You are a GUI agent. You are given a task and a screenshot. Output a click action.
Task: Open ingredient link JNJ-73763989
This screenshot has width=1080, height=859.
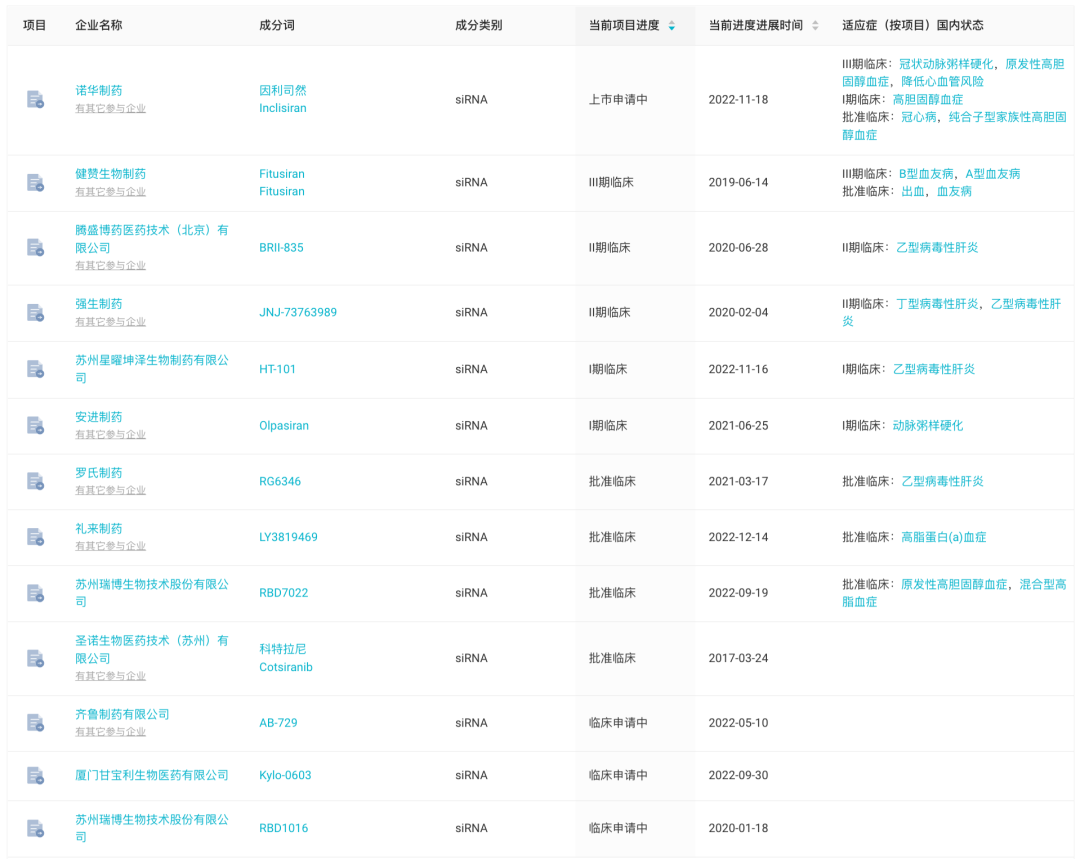point(298,312)
